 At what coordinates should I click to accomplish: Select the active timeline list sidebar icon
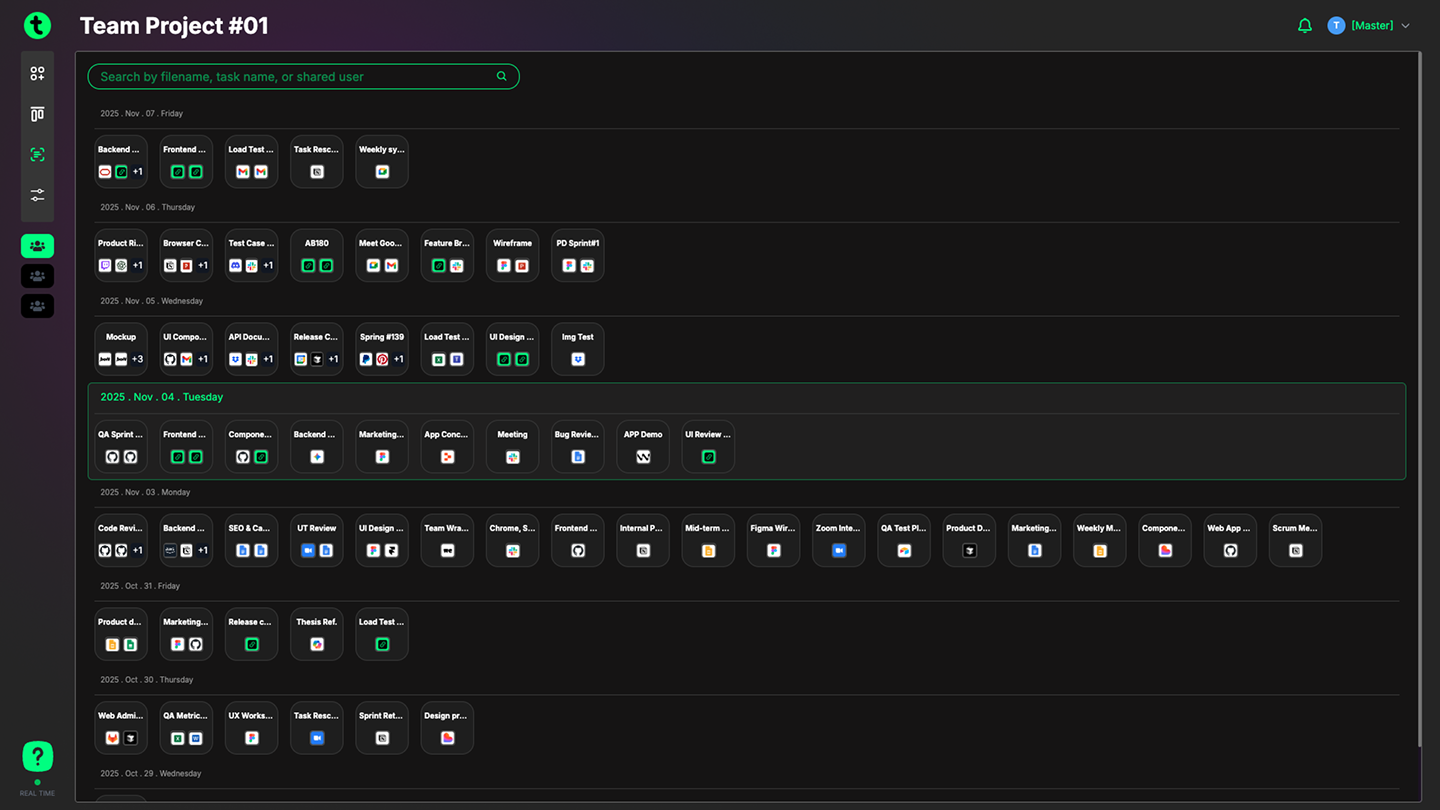pos(37,155)
